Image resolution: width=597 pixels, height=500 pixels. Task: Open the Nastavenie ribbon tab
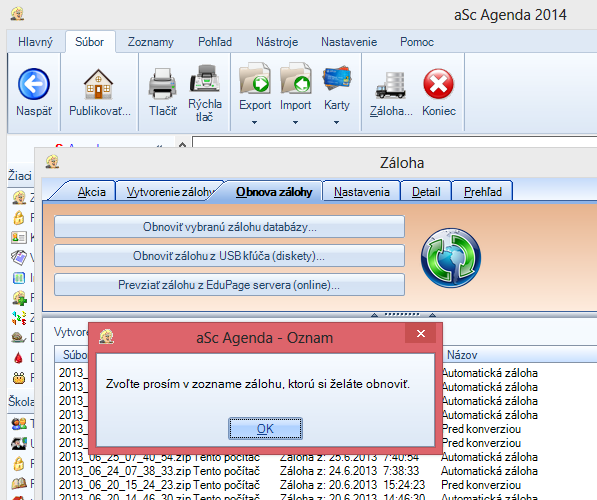(349, 42)
